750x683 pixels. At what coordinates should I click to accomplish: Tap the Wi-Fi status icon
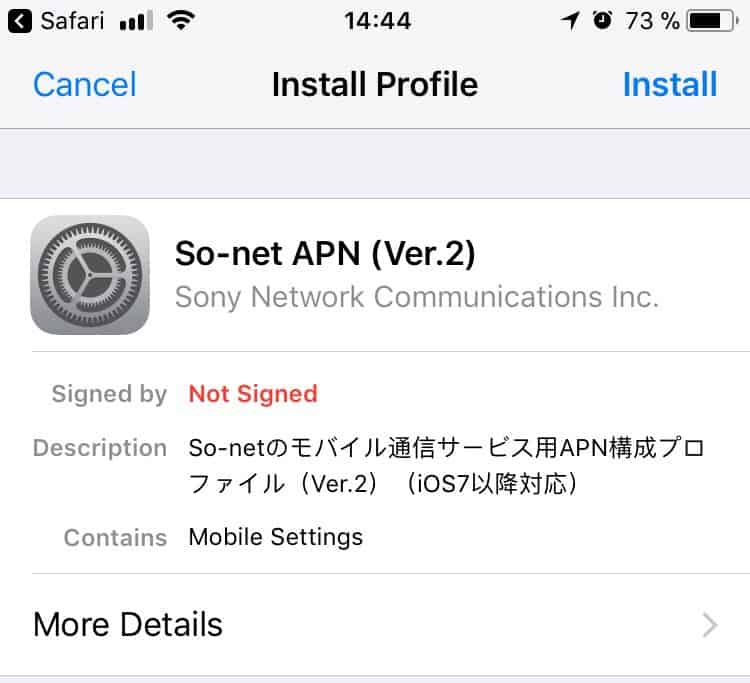pos(181,21)
